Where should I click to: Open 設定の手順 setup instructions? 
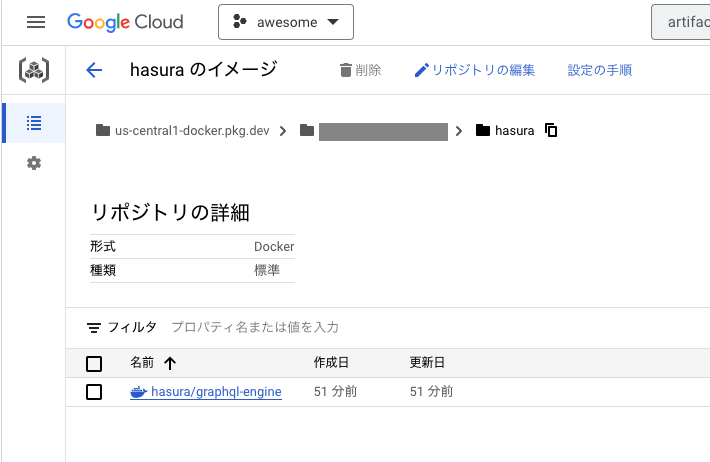click(600, 70)
